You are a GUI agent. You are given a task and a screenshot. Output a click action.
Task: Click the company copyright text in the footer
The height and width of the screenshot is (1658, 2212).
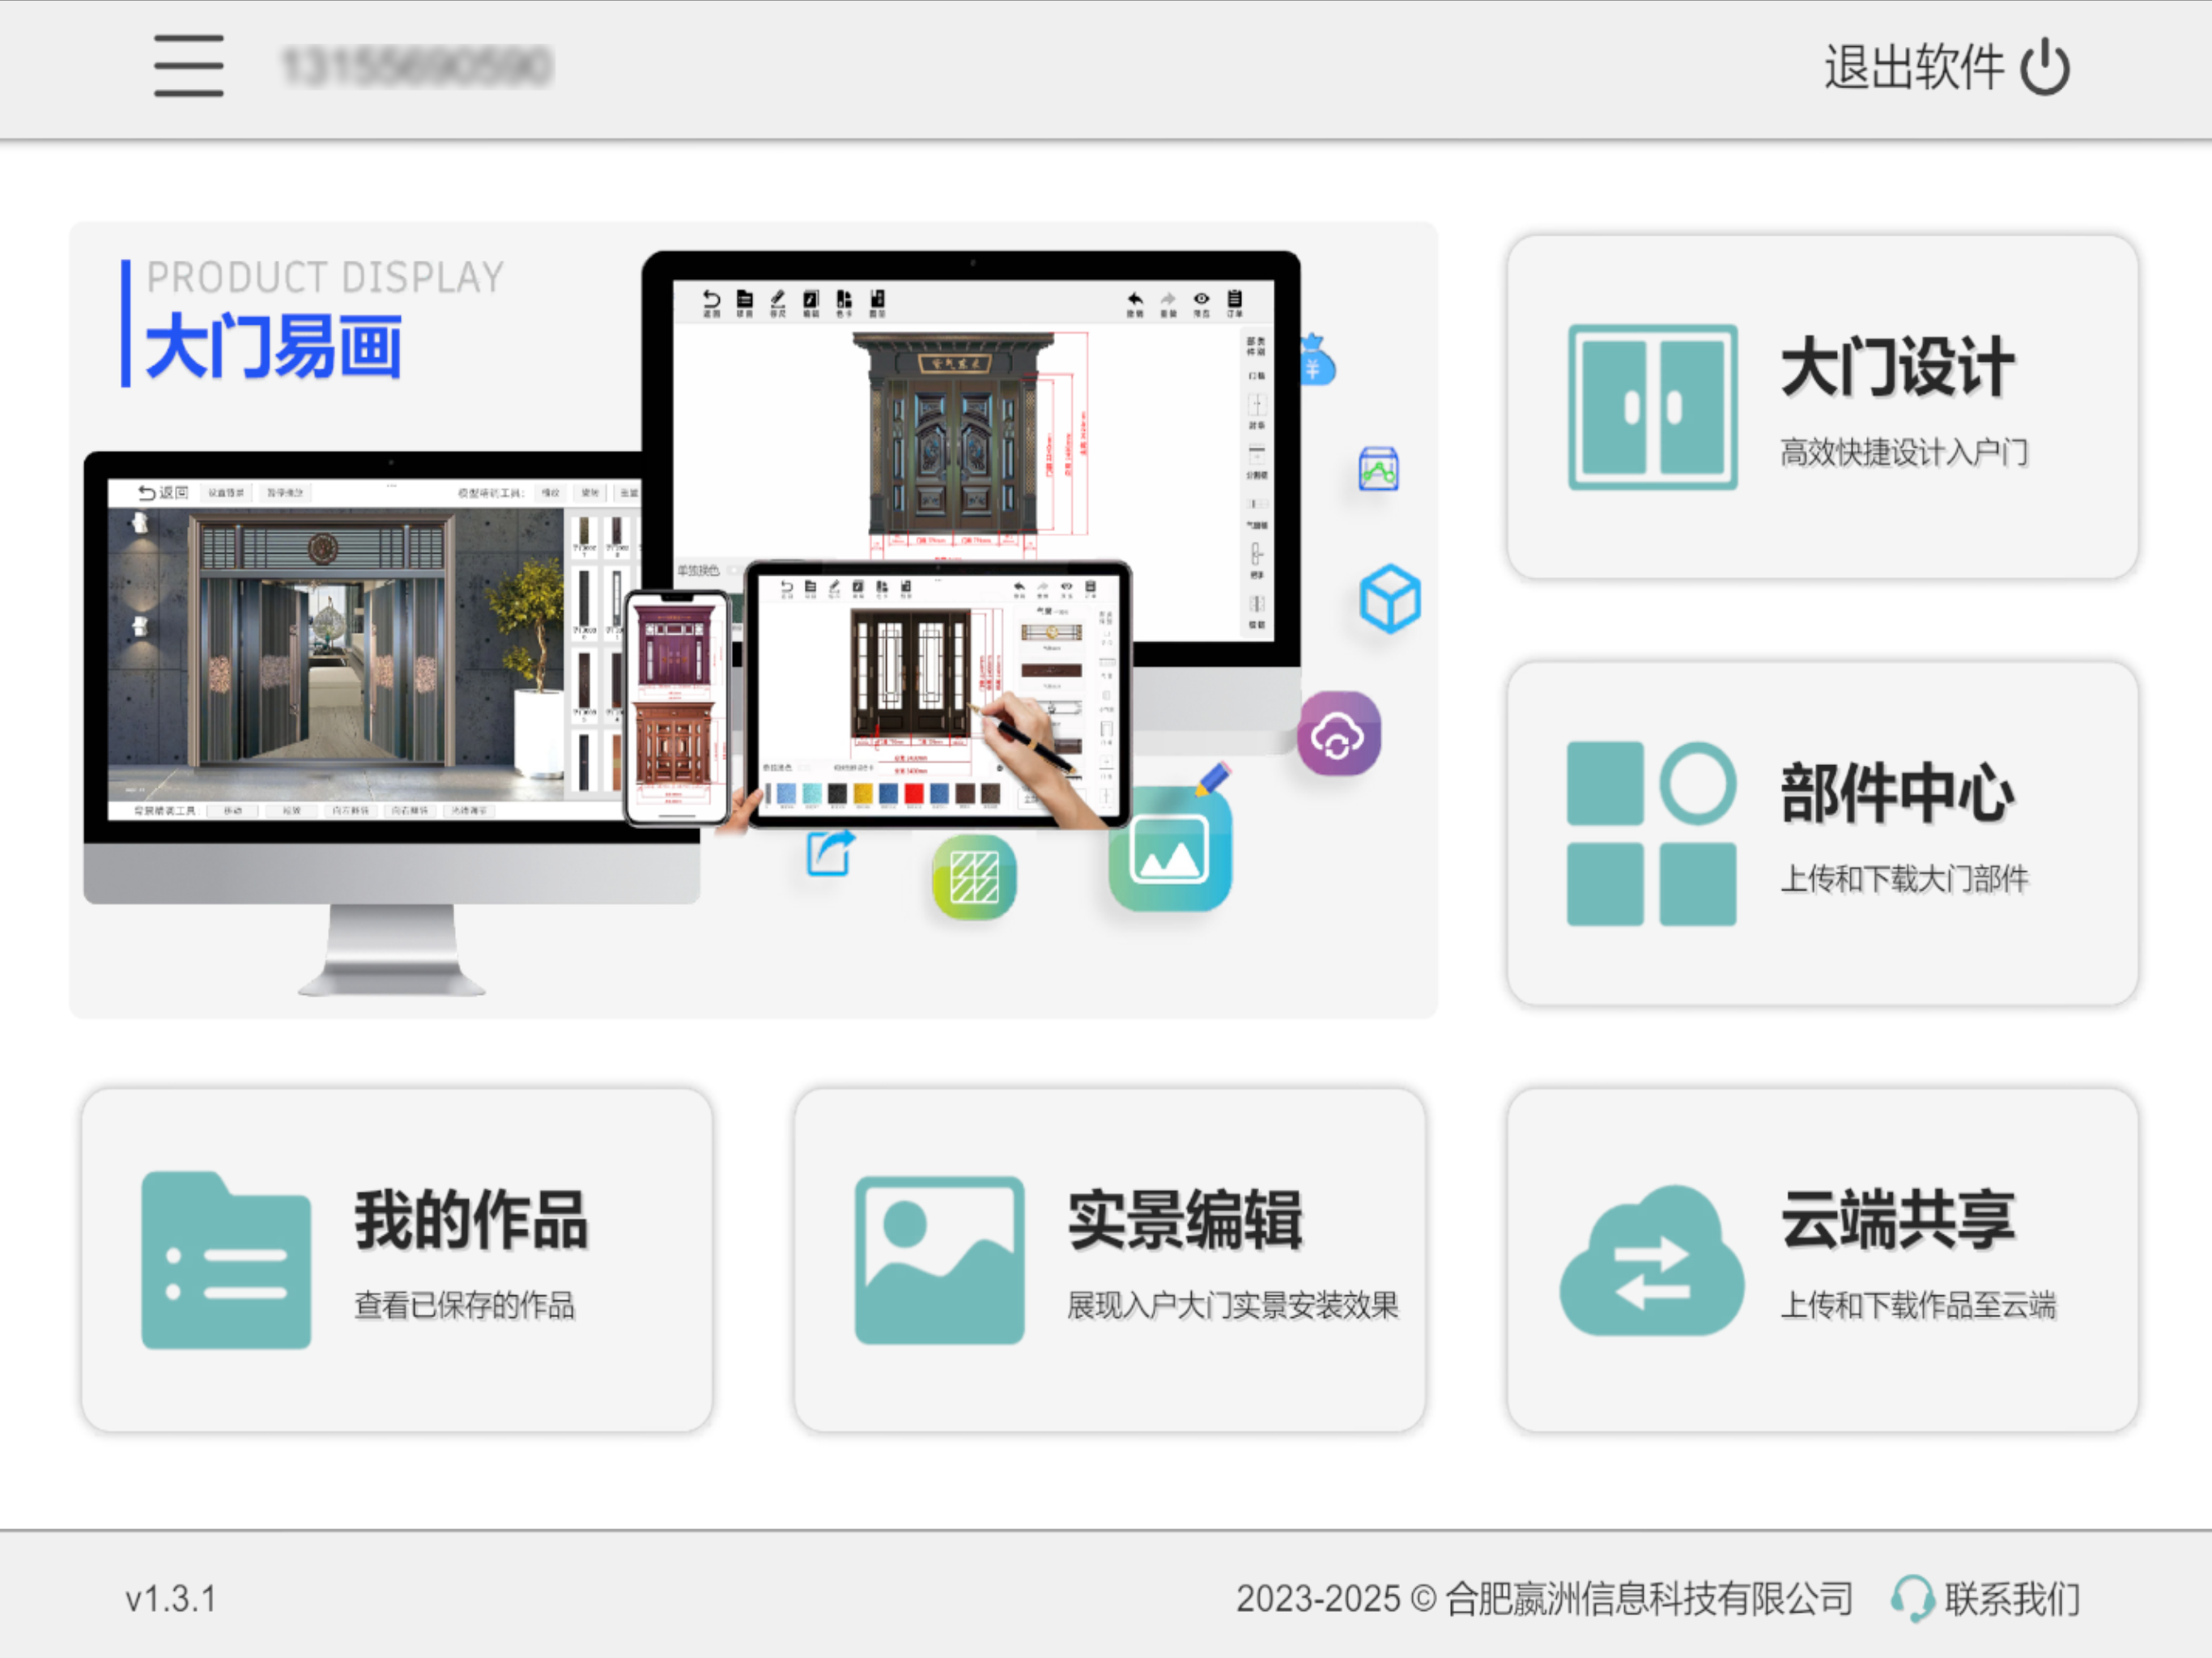[1544, 1598]
